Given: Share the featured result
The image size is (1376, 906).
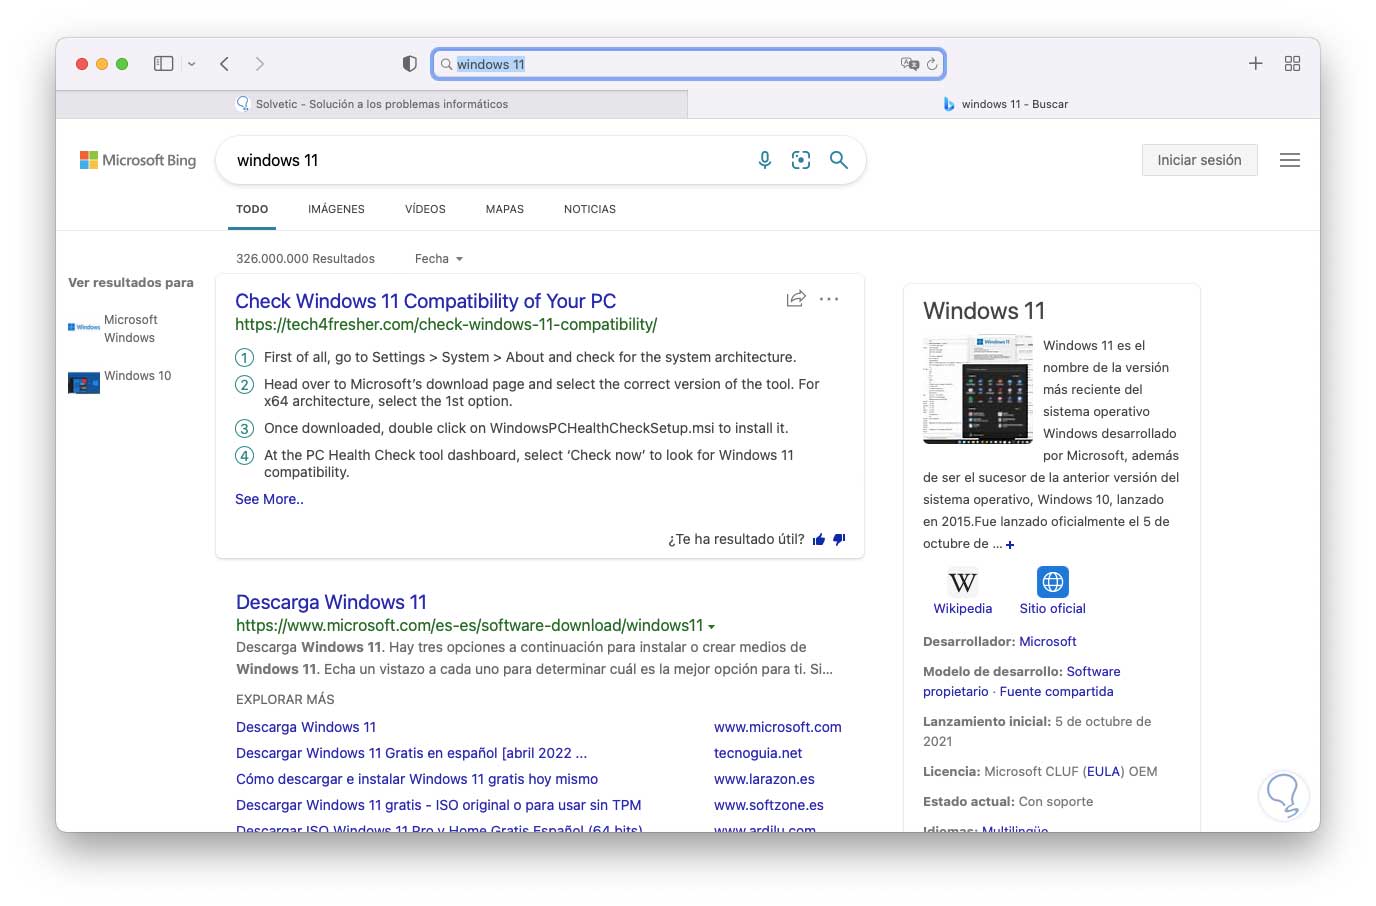Looking at the screenshot, I should point(796,298).
